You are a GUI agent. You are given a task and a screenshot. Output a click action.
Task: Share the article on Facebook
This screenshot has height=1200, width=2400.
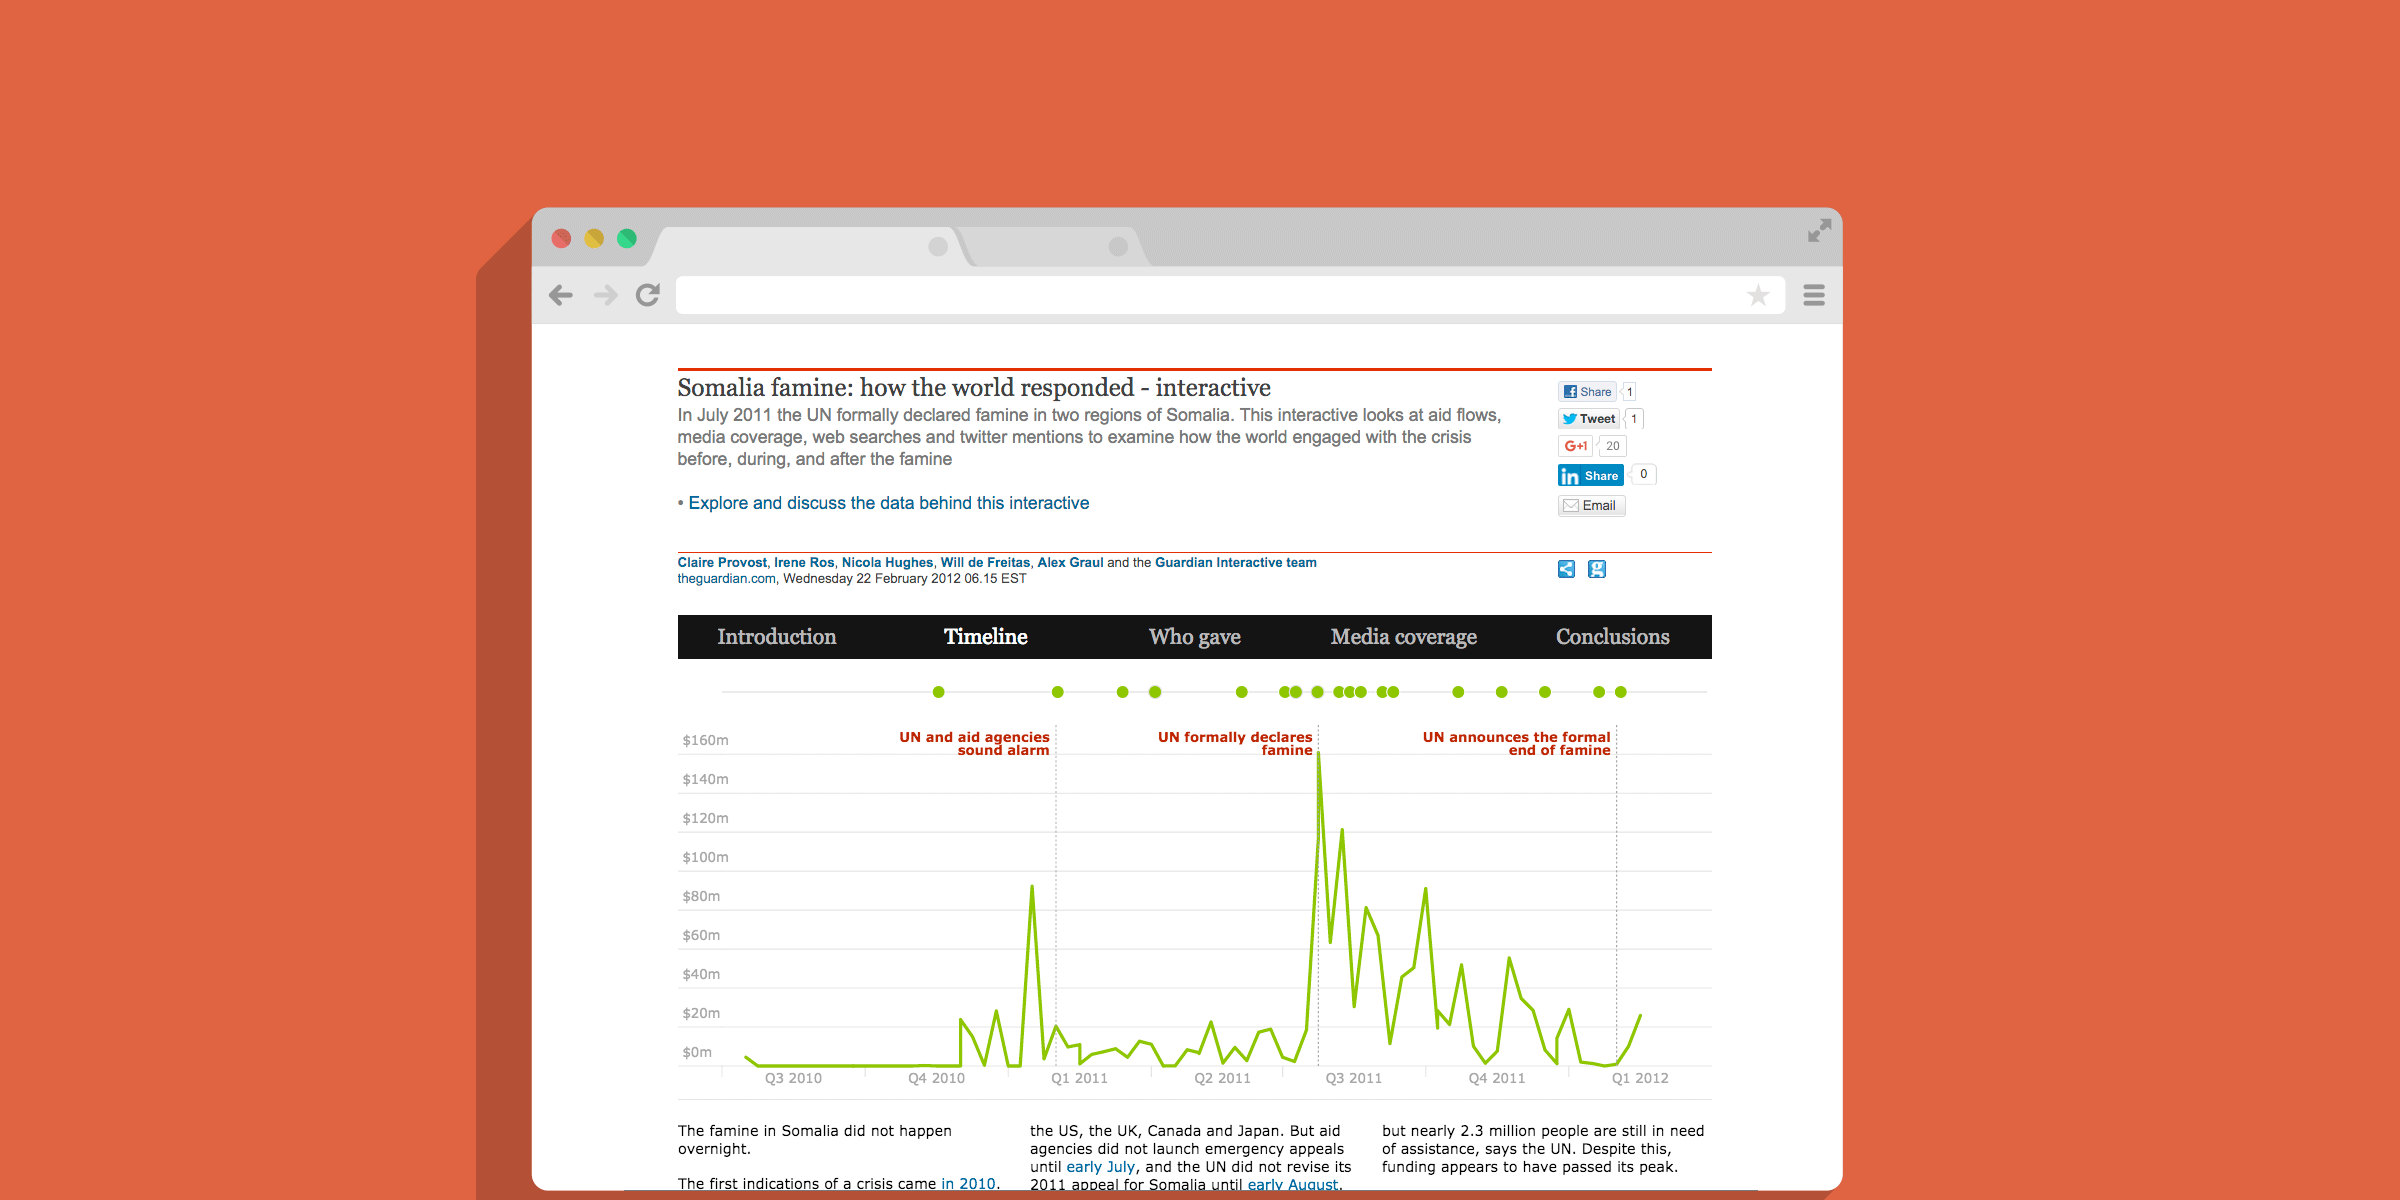[x=1587, y=392]
